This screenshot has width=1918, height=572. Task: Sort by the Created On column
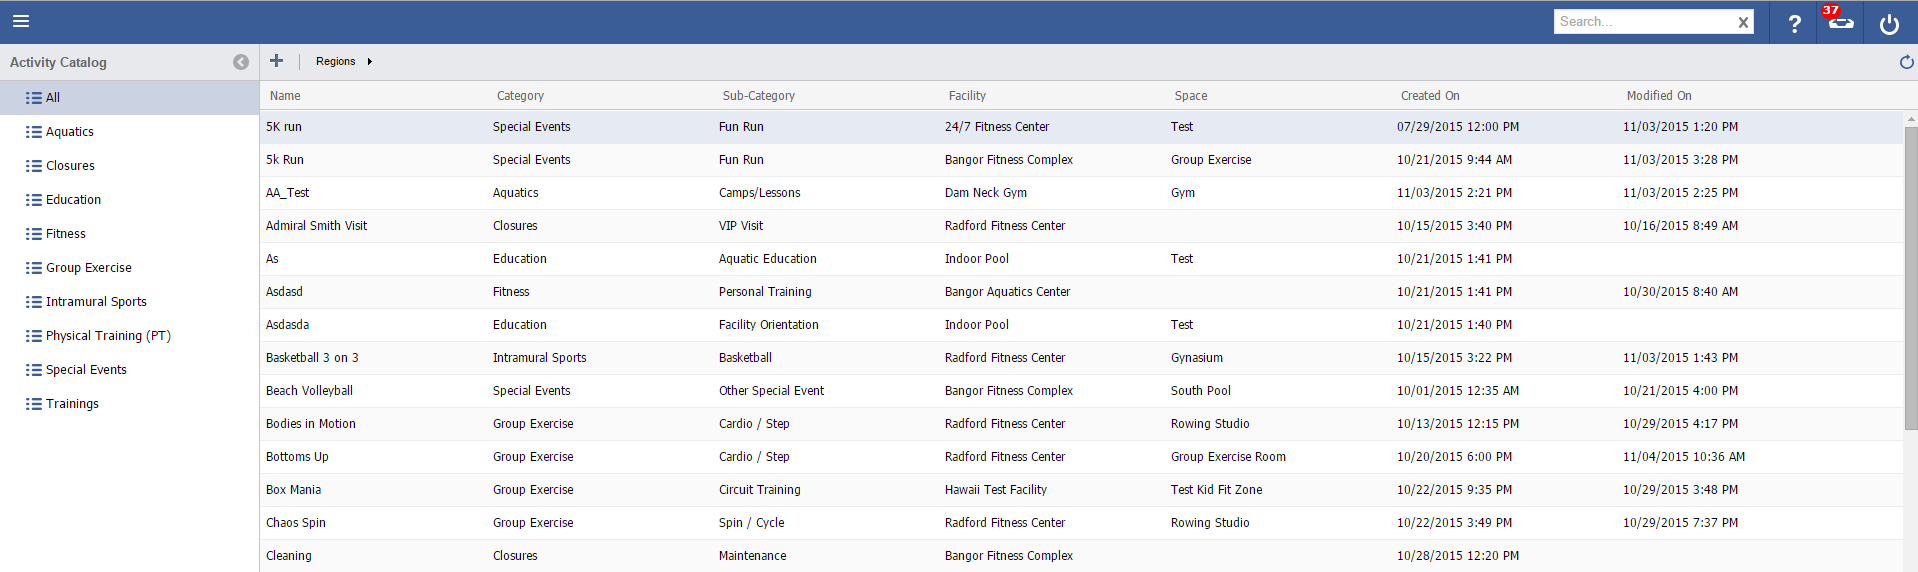[1430, 96]
